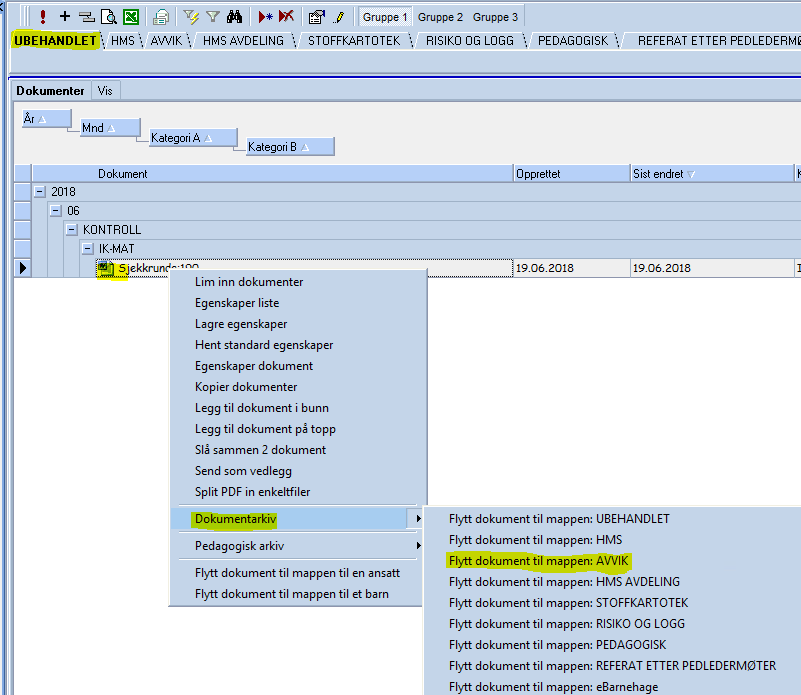Image resolution: width=801 pixels, height=695 pixels.
Task: Choose Lim inn dokumenter
Action: (298, 282)
